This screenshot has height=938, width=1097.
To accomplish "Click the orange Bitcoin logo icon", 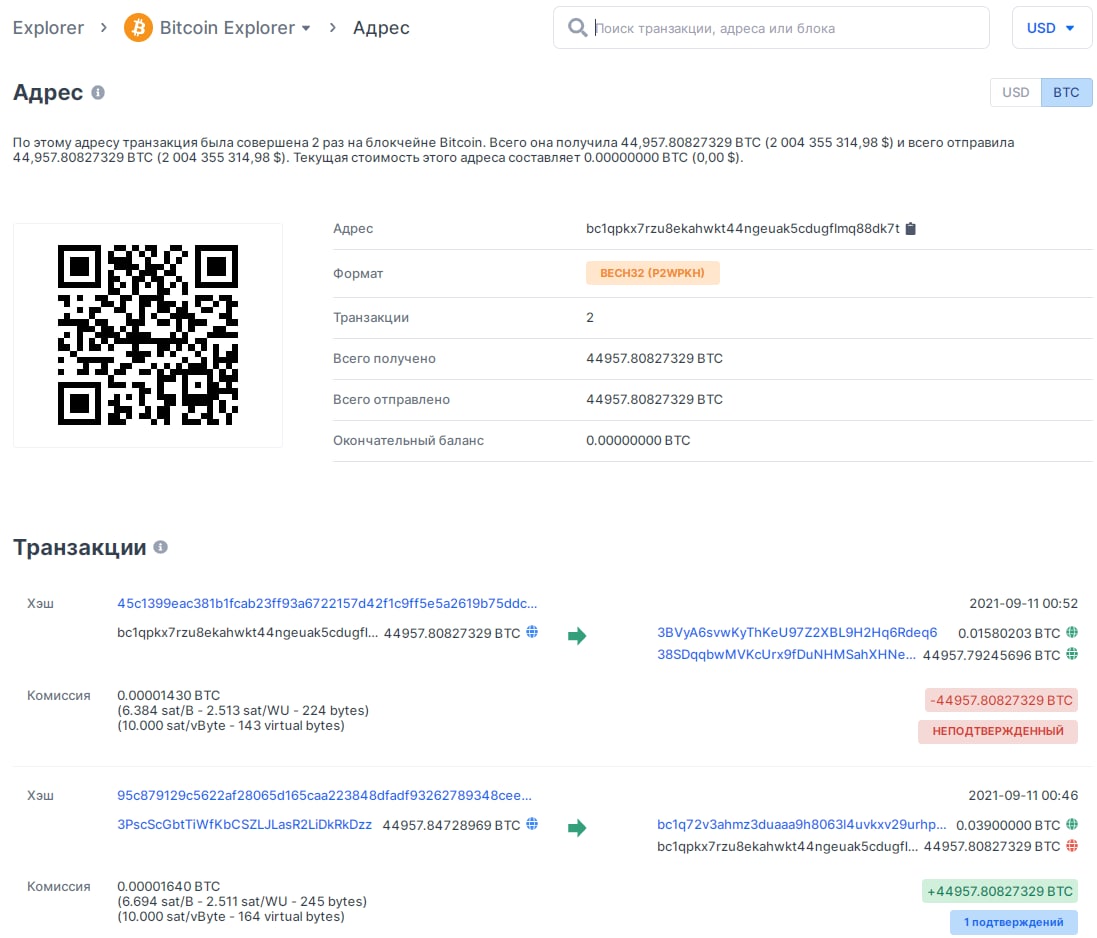I will pos(138,28).
